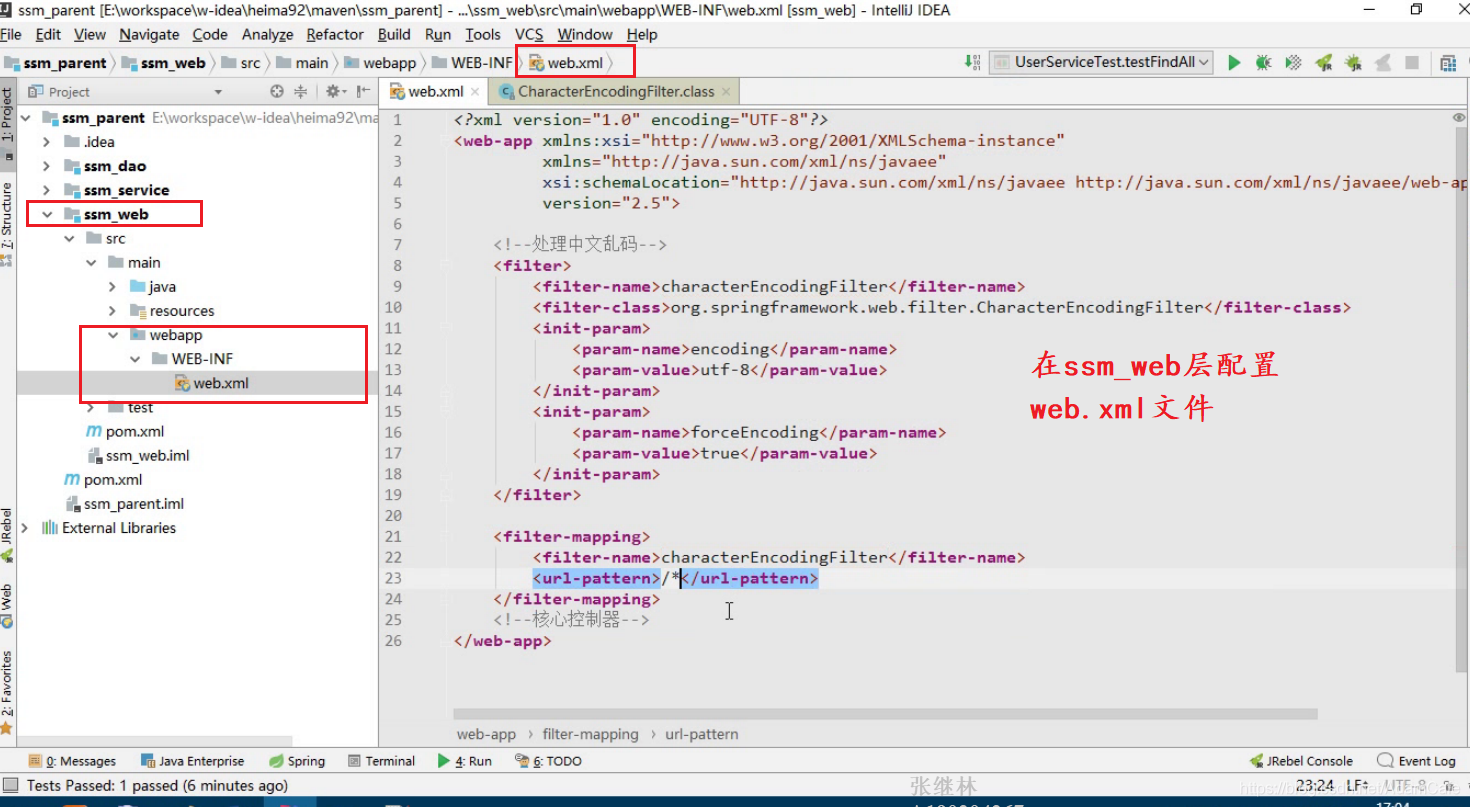The width and height of the screenshot is (1470, 807).
Task: Click filter-mapping in the editor breadcrumb
Action: tap(590, 734)
